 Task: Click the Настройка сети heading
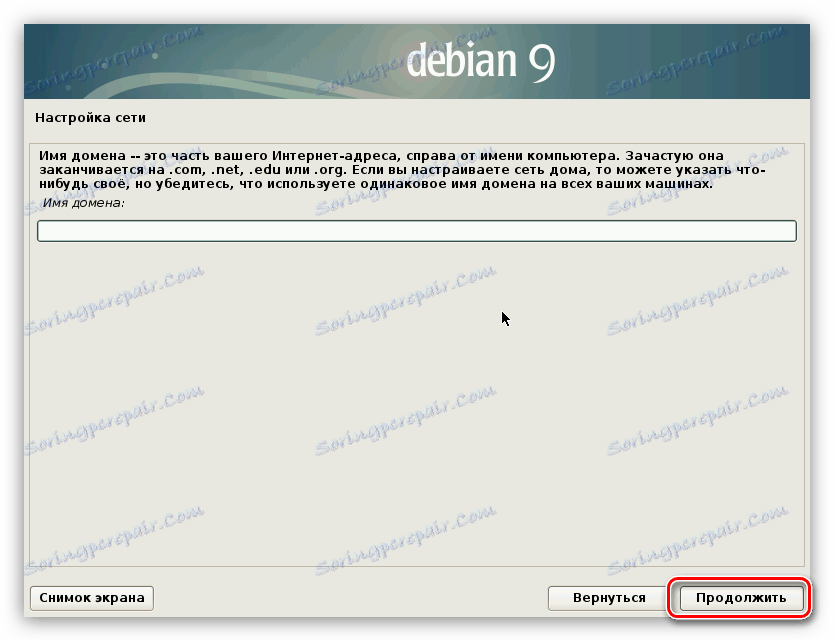90,118
